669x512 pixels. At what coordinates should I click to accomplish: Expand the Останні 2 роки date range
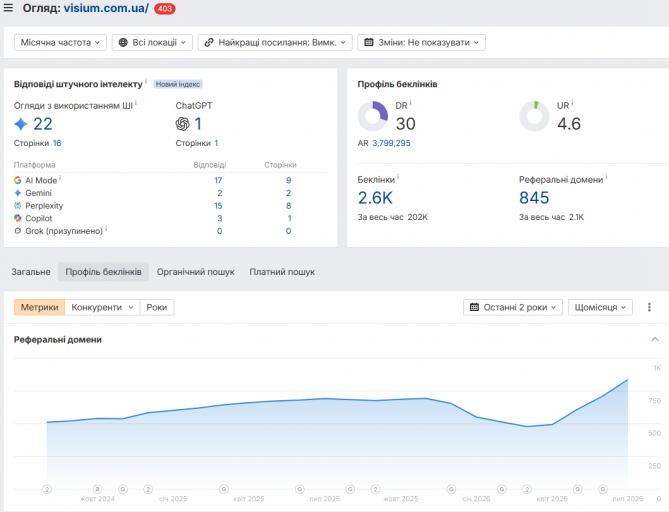513,307
